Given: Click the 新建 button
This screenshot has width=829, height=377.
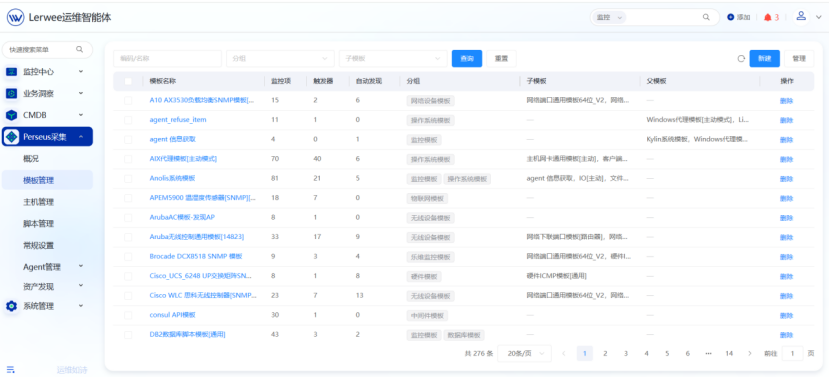Looking at the screenshot, I should click(x=764, y=59).
